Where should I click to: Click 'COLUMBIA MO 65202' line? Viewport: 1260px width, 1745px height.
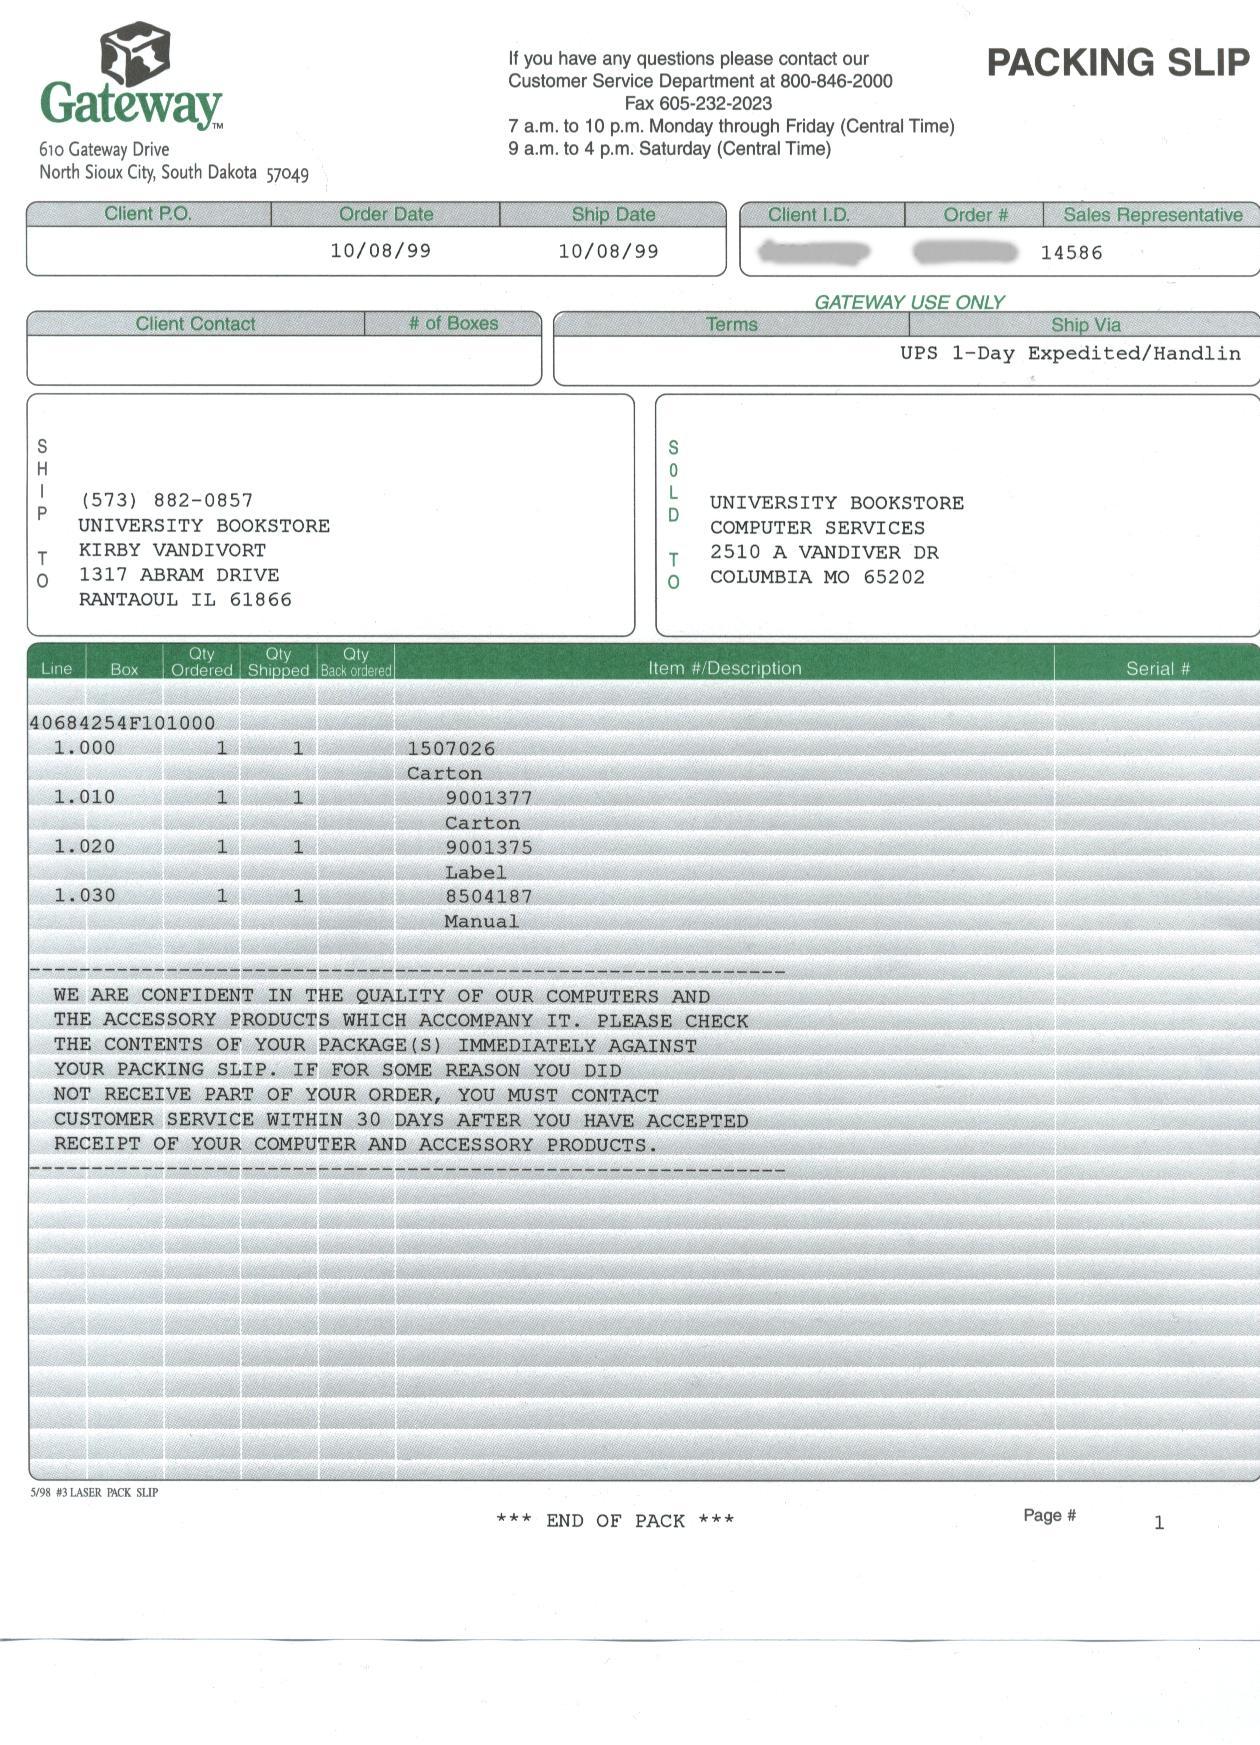(817, 577)
